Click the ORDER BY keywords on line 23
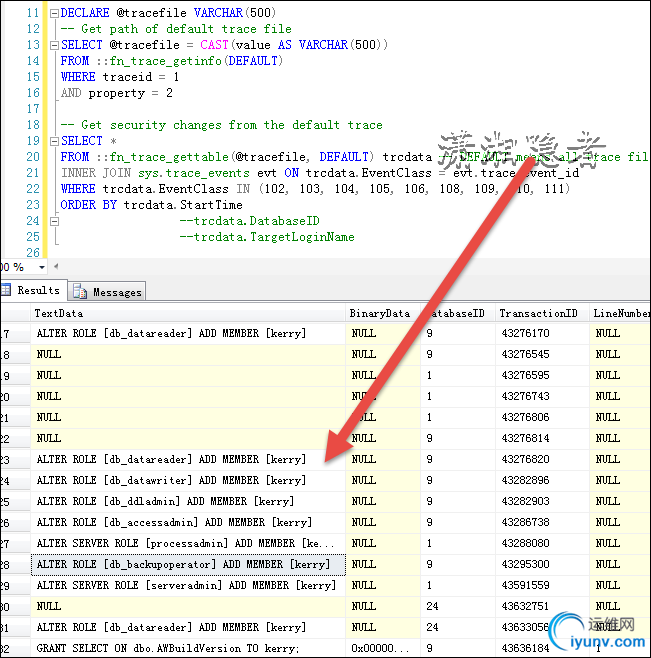 89,205
